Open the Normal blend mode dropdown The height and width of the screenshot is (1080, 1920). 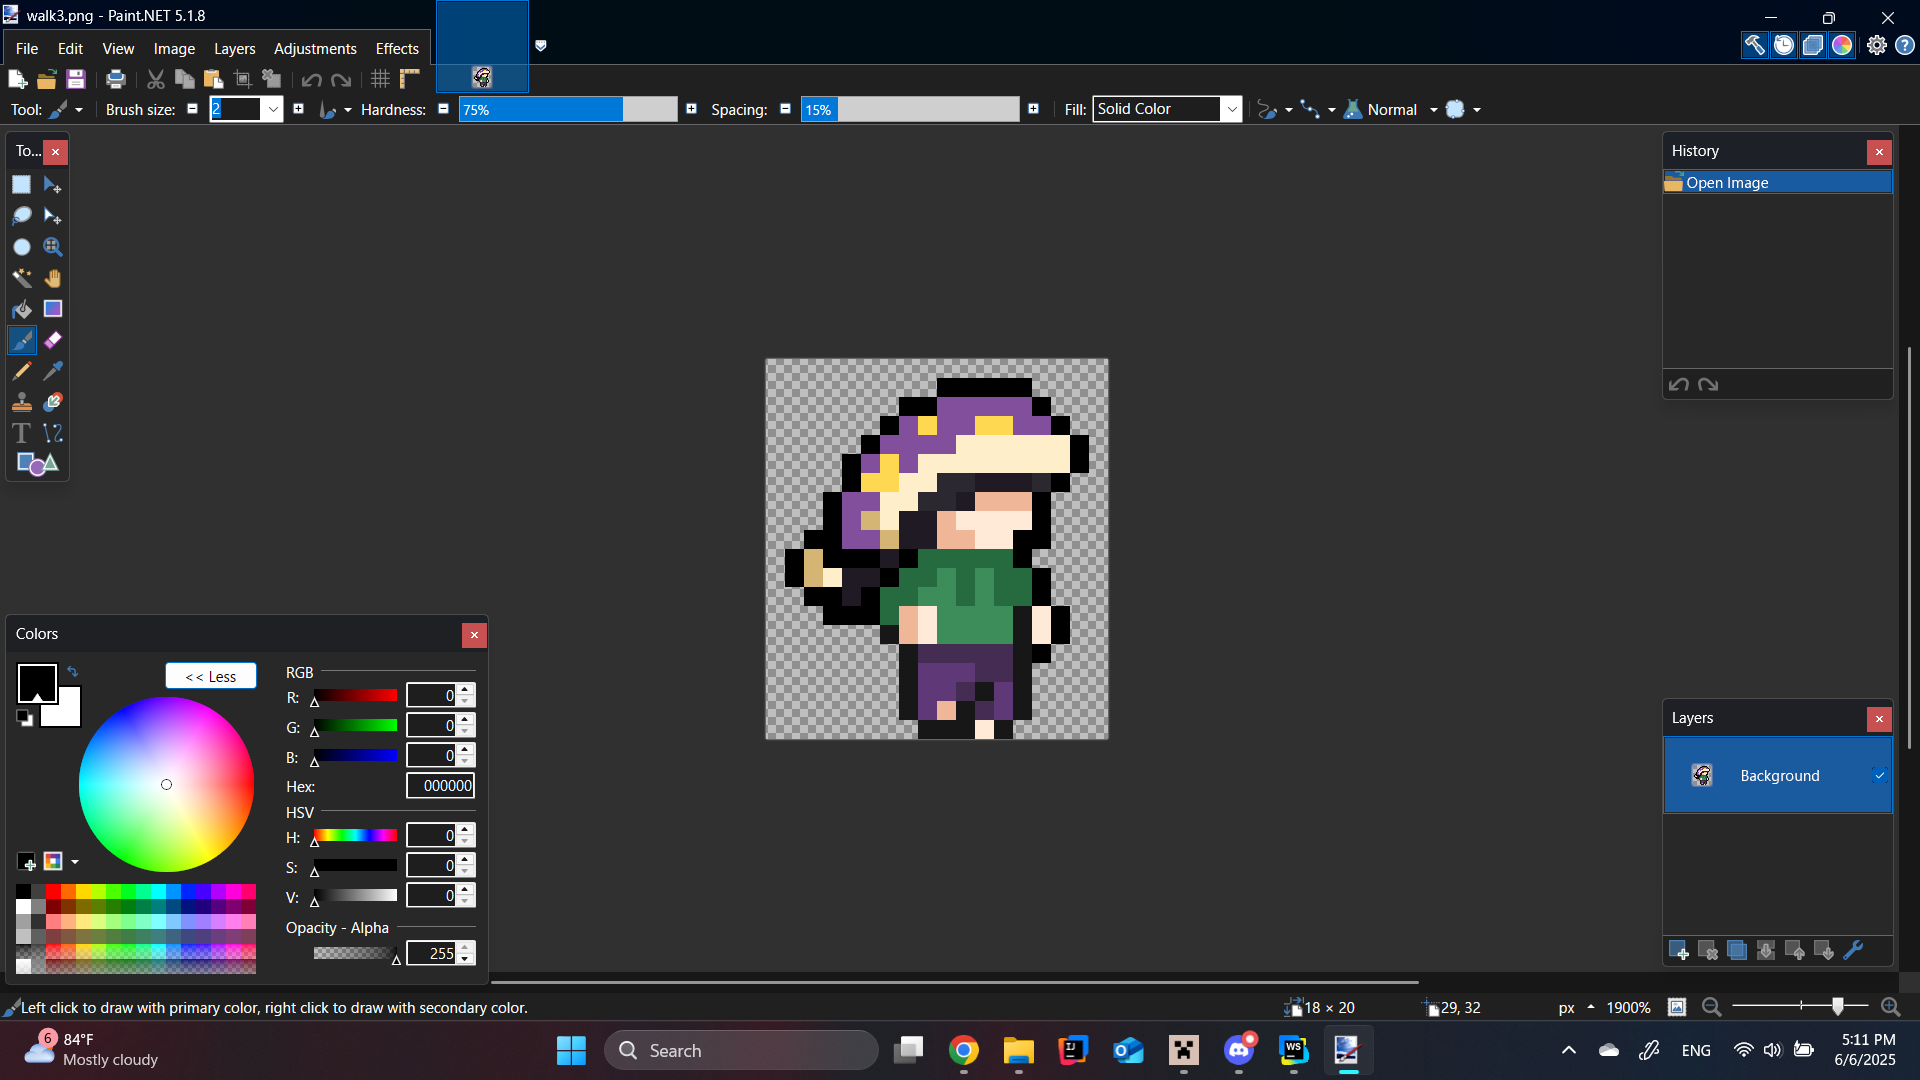tap(1434, 110)
